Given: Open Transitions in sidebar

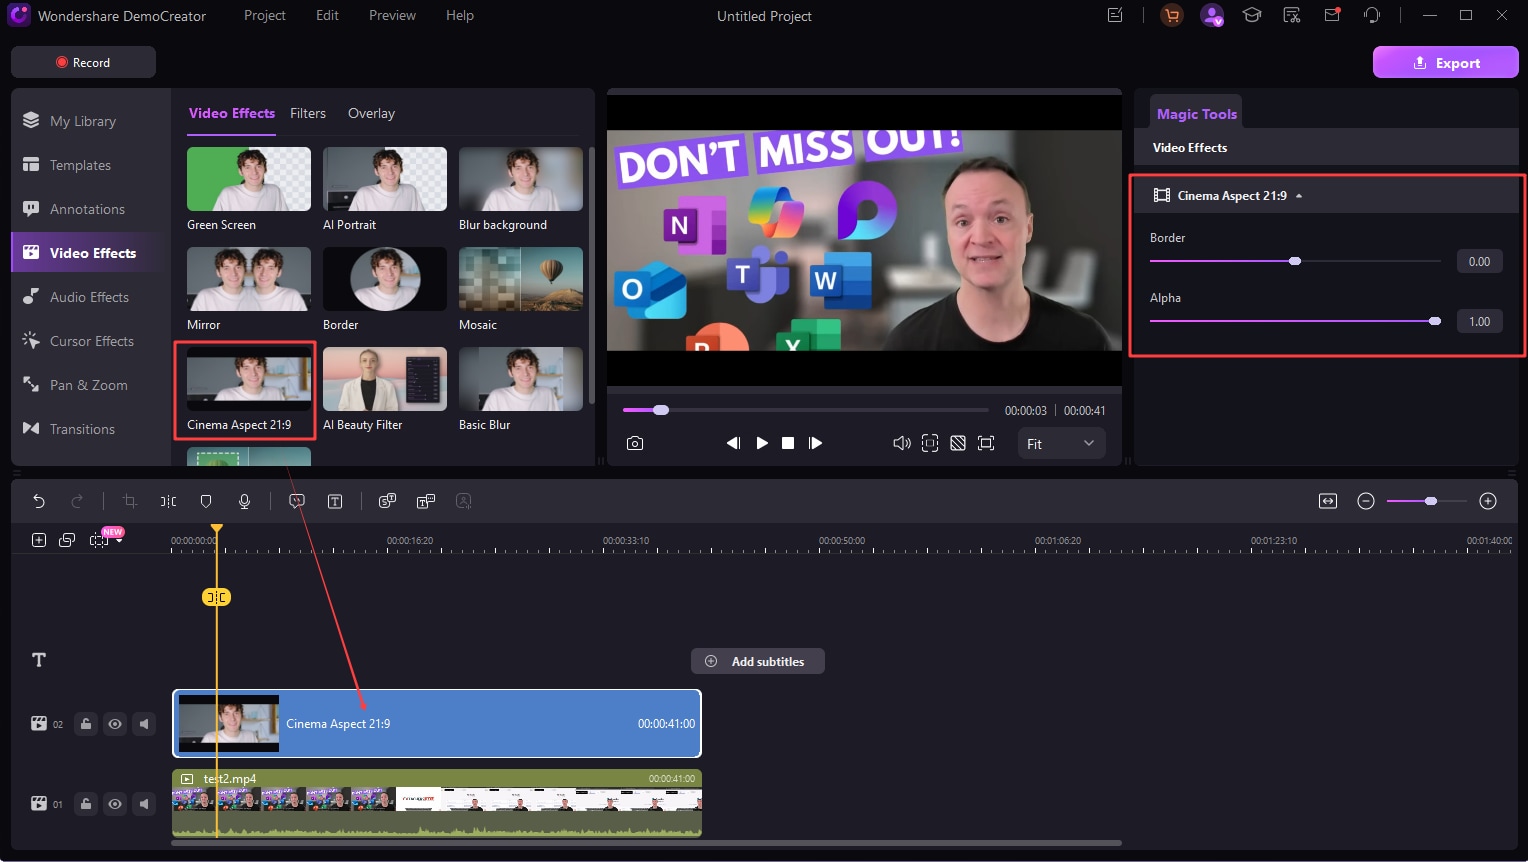Looking at the screenshot, I should pyautogui.click(x=82, y=429).
